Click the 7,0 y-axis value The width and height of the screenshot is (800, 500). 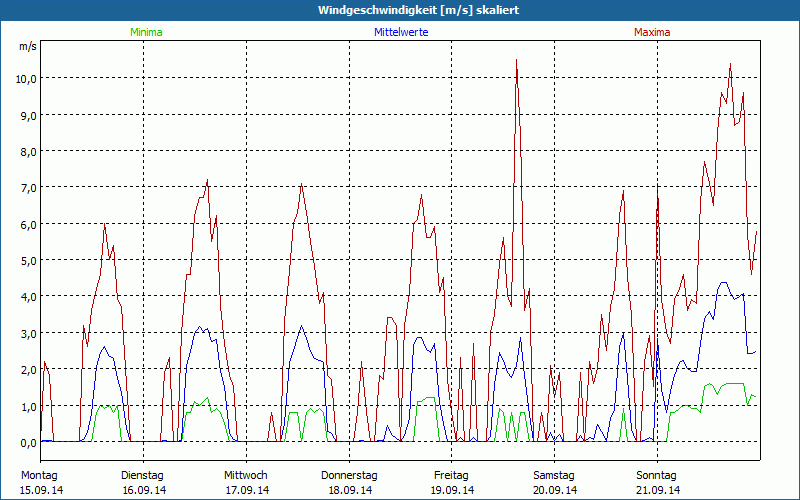point(27,187)
